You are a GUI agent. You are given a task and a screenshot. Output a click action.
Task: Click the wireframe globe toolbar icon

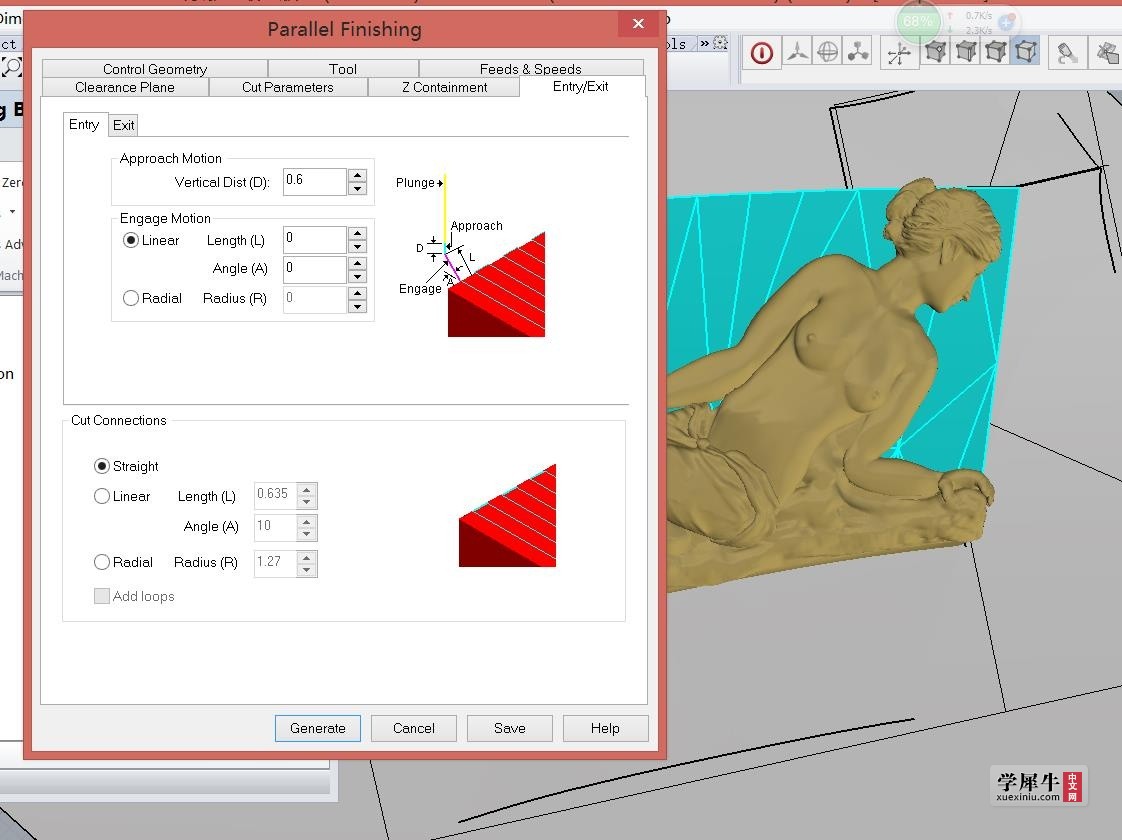[828, 52]
